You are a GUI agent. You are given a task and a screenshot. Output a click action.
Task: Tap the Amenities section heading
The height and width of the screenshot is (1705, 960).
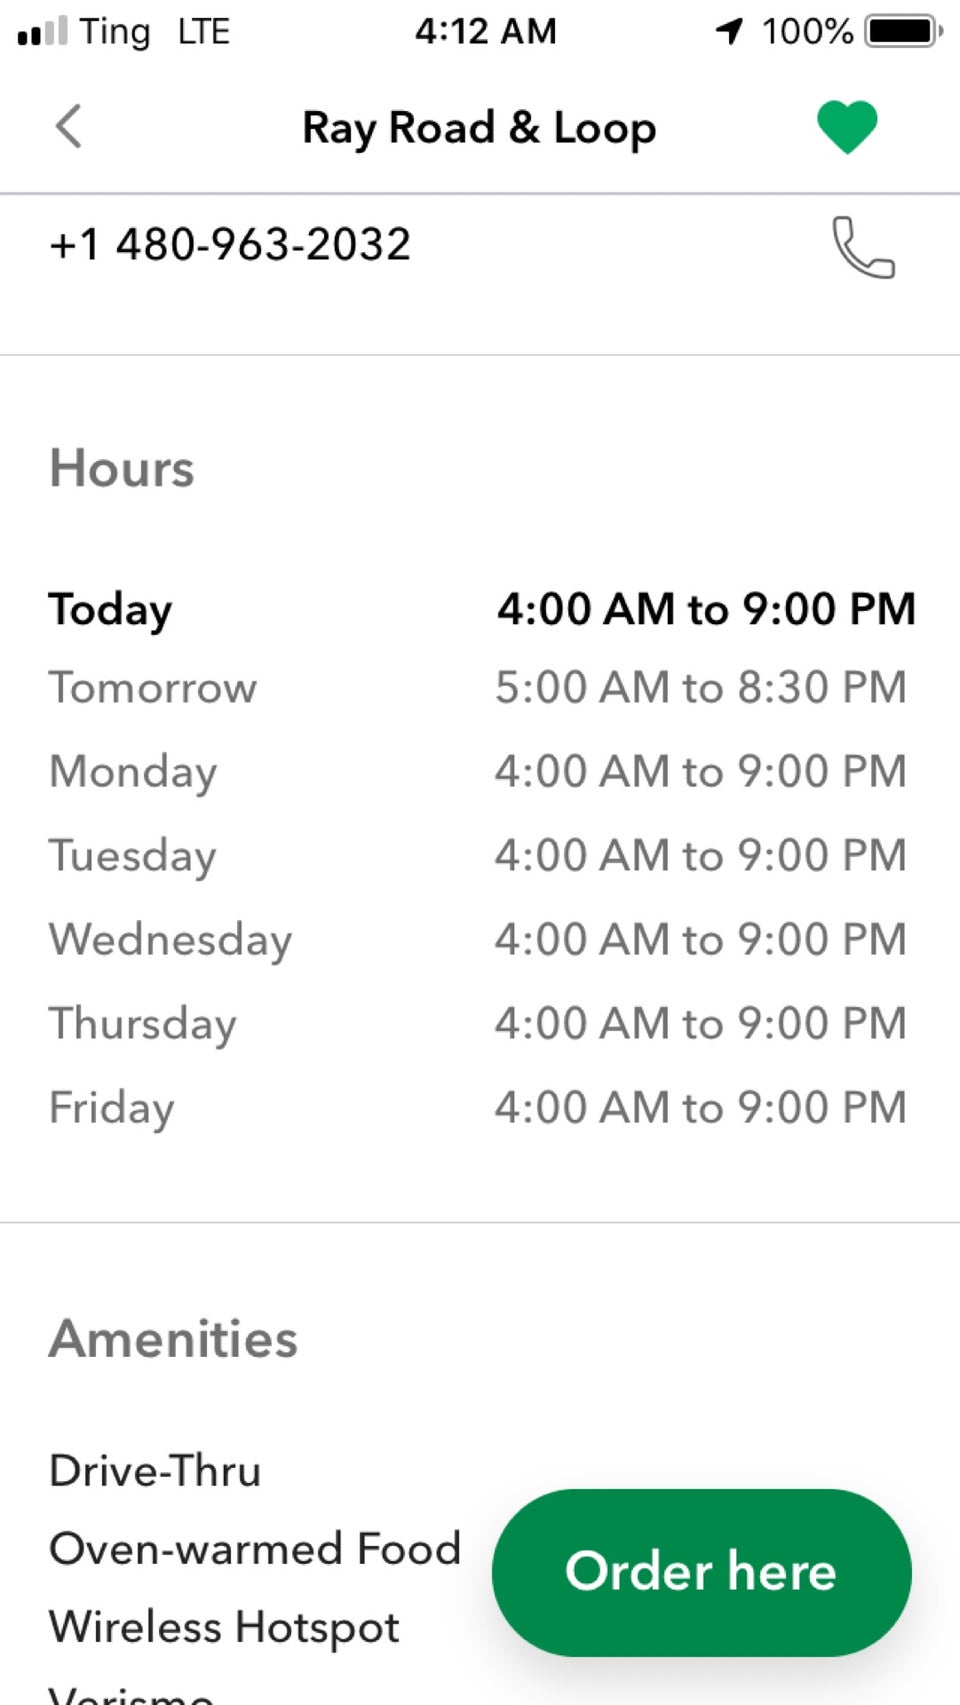tap(173, 1338)
